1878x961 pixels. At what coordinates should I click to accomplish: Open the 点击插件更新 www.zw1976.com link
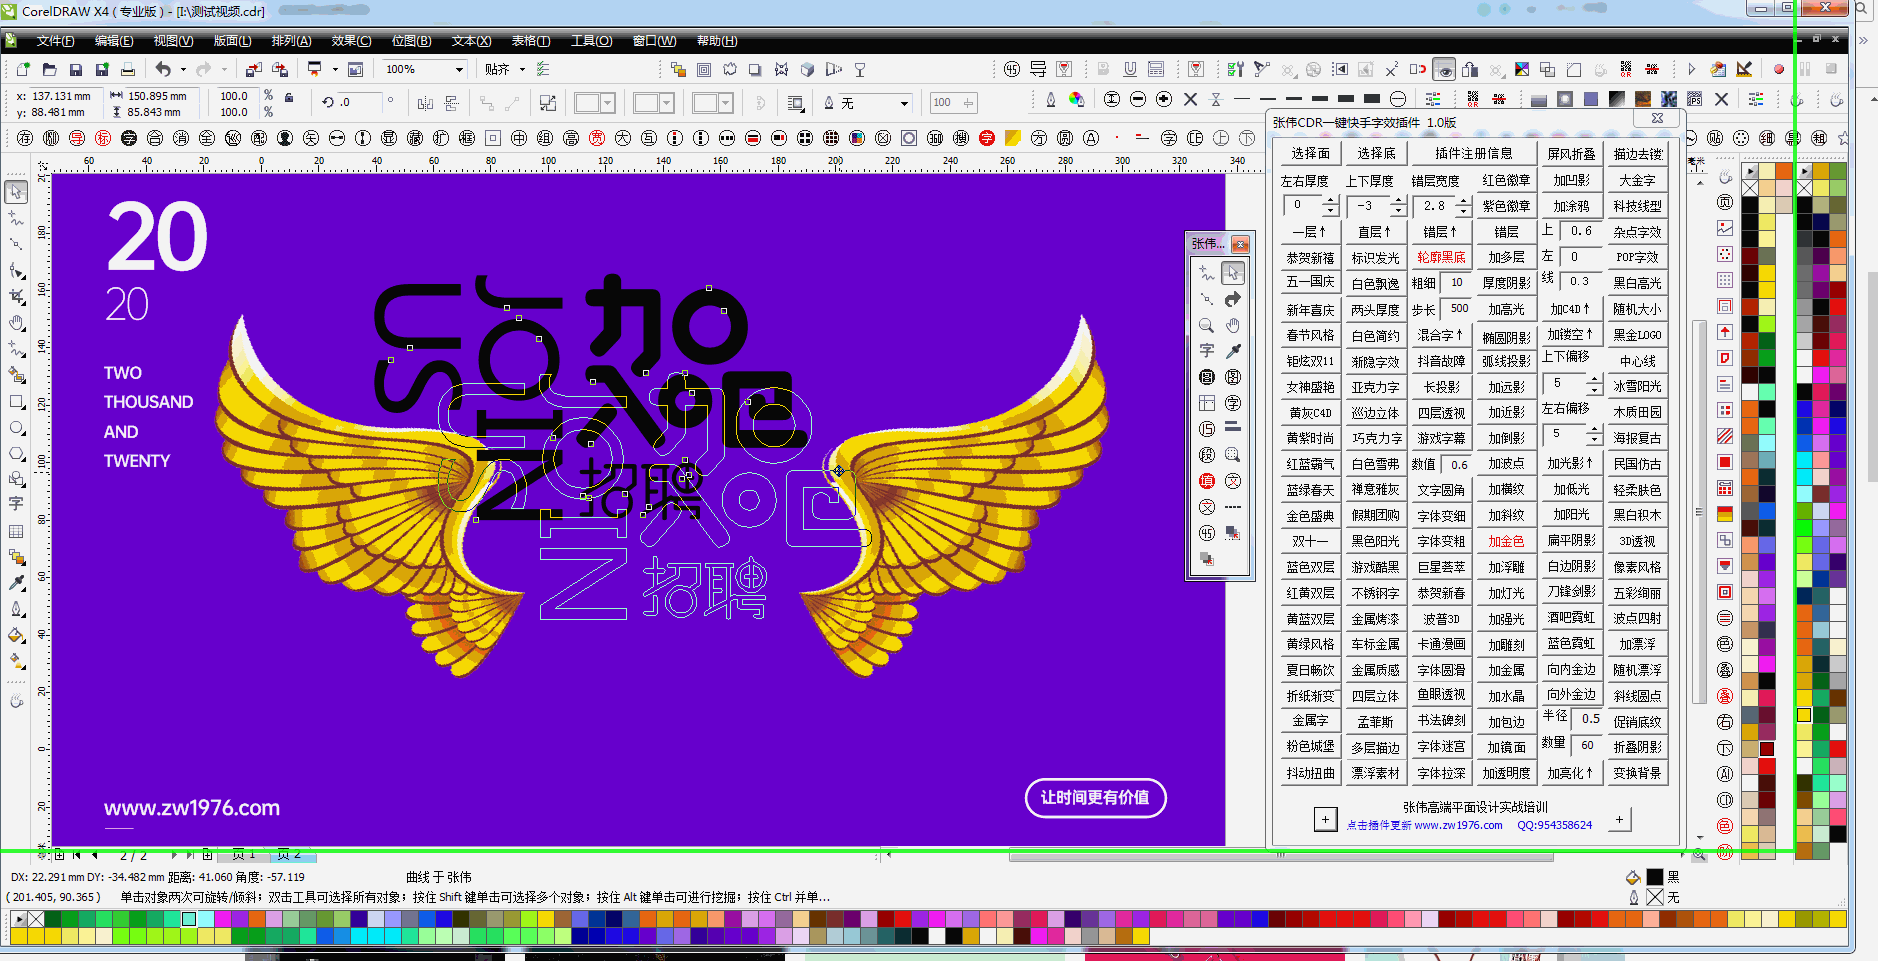click(1424, 825)
